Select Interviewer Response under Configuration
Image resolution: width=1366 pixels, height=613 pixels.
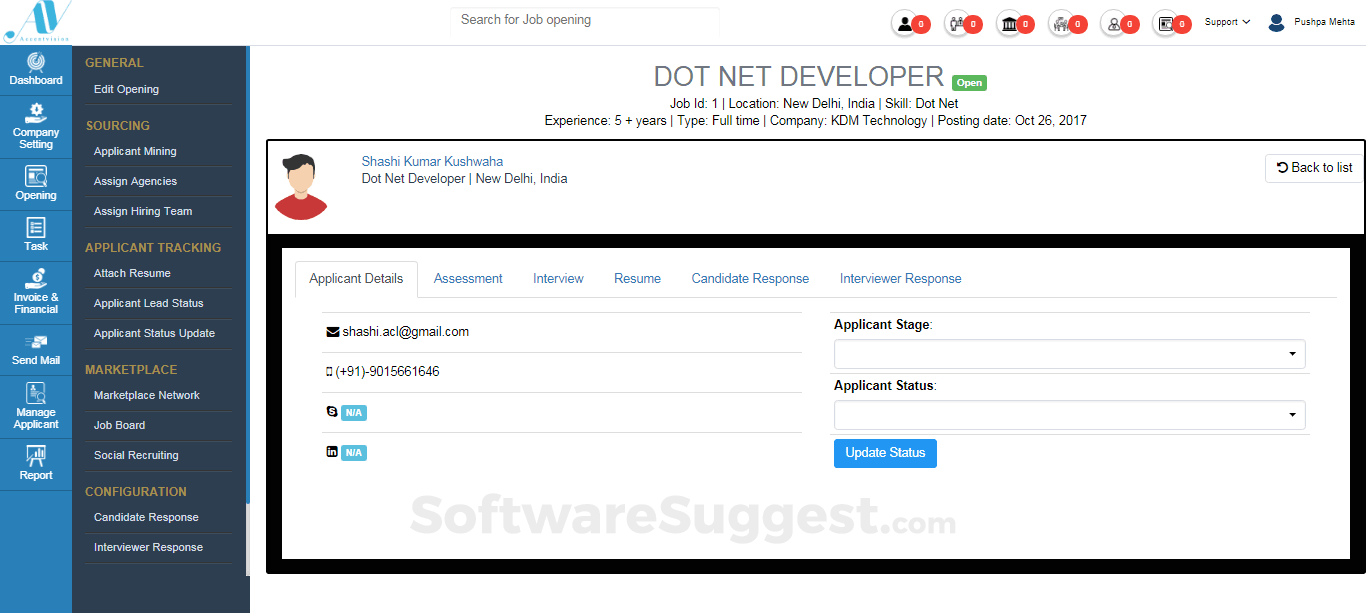tap(148, 547)
